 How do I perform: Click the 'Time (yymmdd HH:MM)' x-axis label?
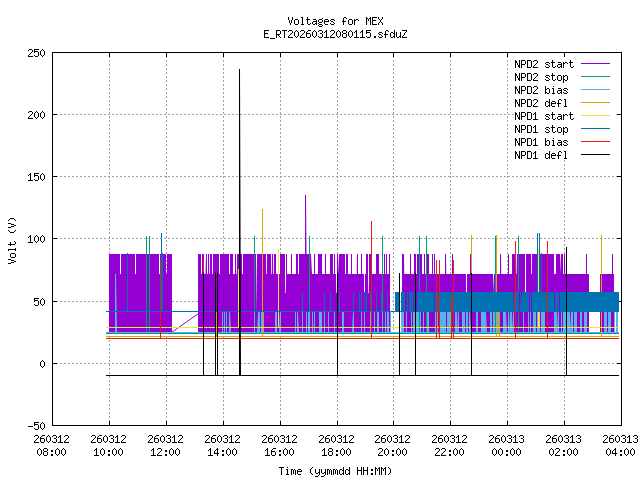pyautogui.click(x=335, y=470)
